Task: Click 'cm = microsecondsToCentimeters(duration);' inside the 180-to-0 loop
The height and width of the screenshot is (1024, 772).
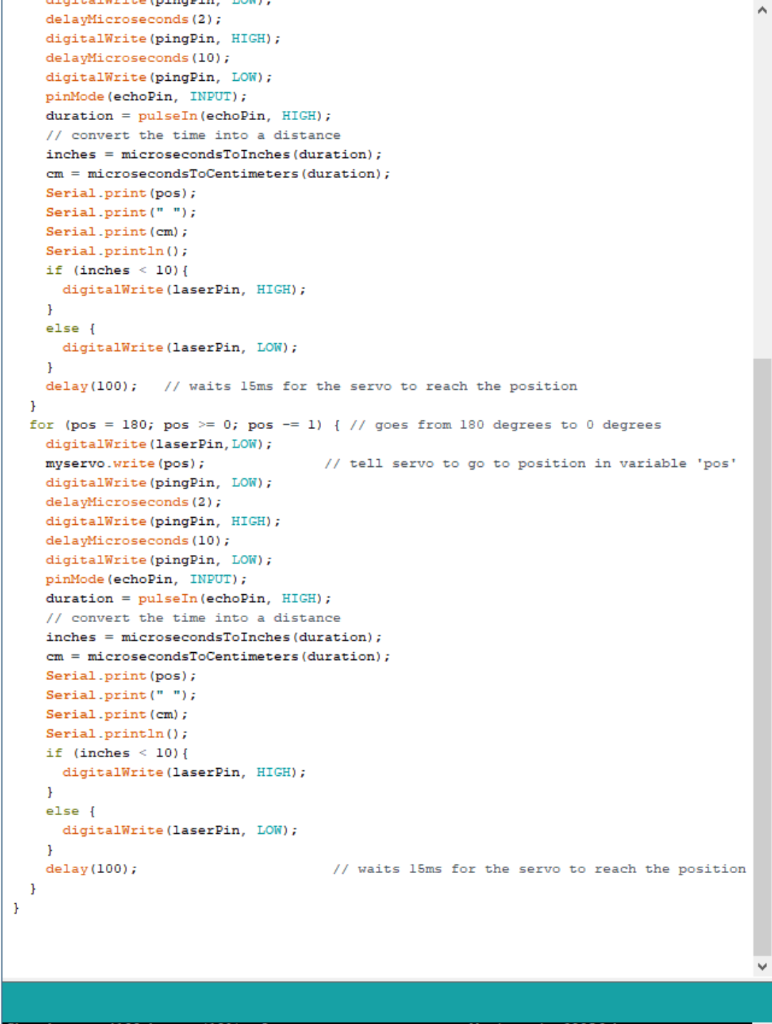Action: tap(217, 656)
